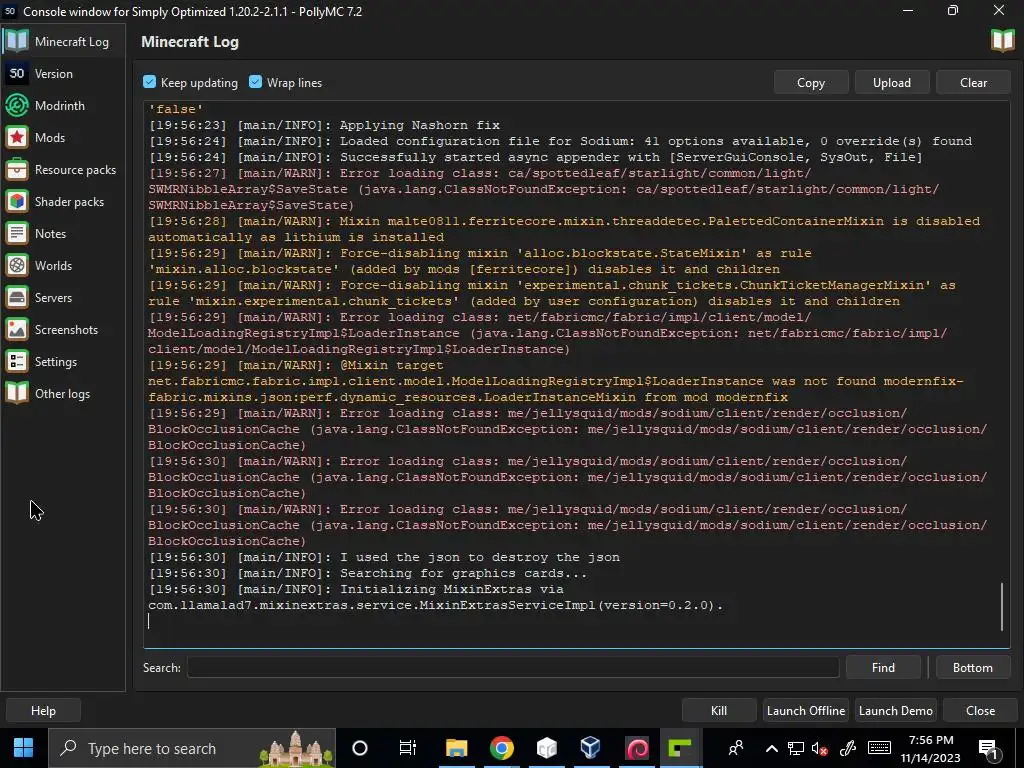Open Task View on taskbar
This screenshot has width=1024, height=768.
click(x=408, y=748)
